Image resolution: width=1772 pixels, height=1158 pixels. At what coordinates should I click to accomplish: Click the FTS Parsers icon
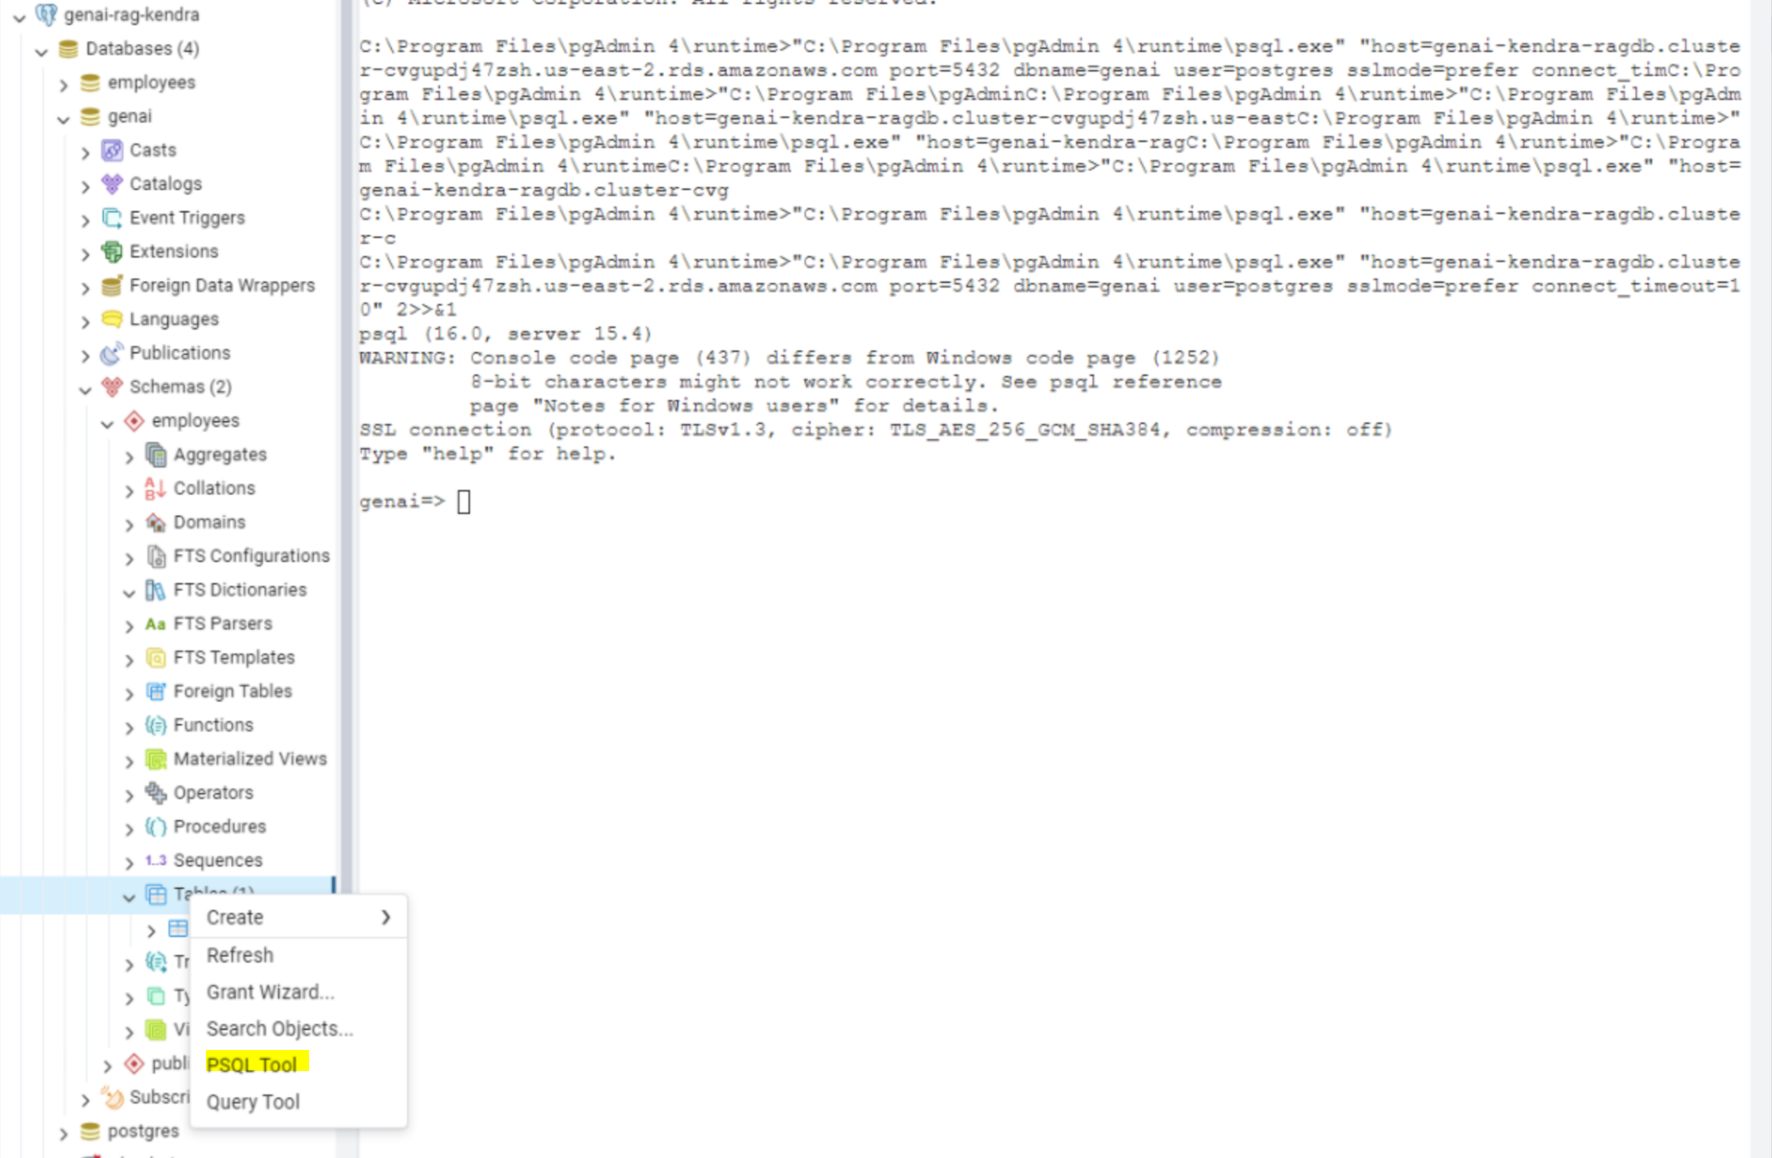tap(156, 623)
